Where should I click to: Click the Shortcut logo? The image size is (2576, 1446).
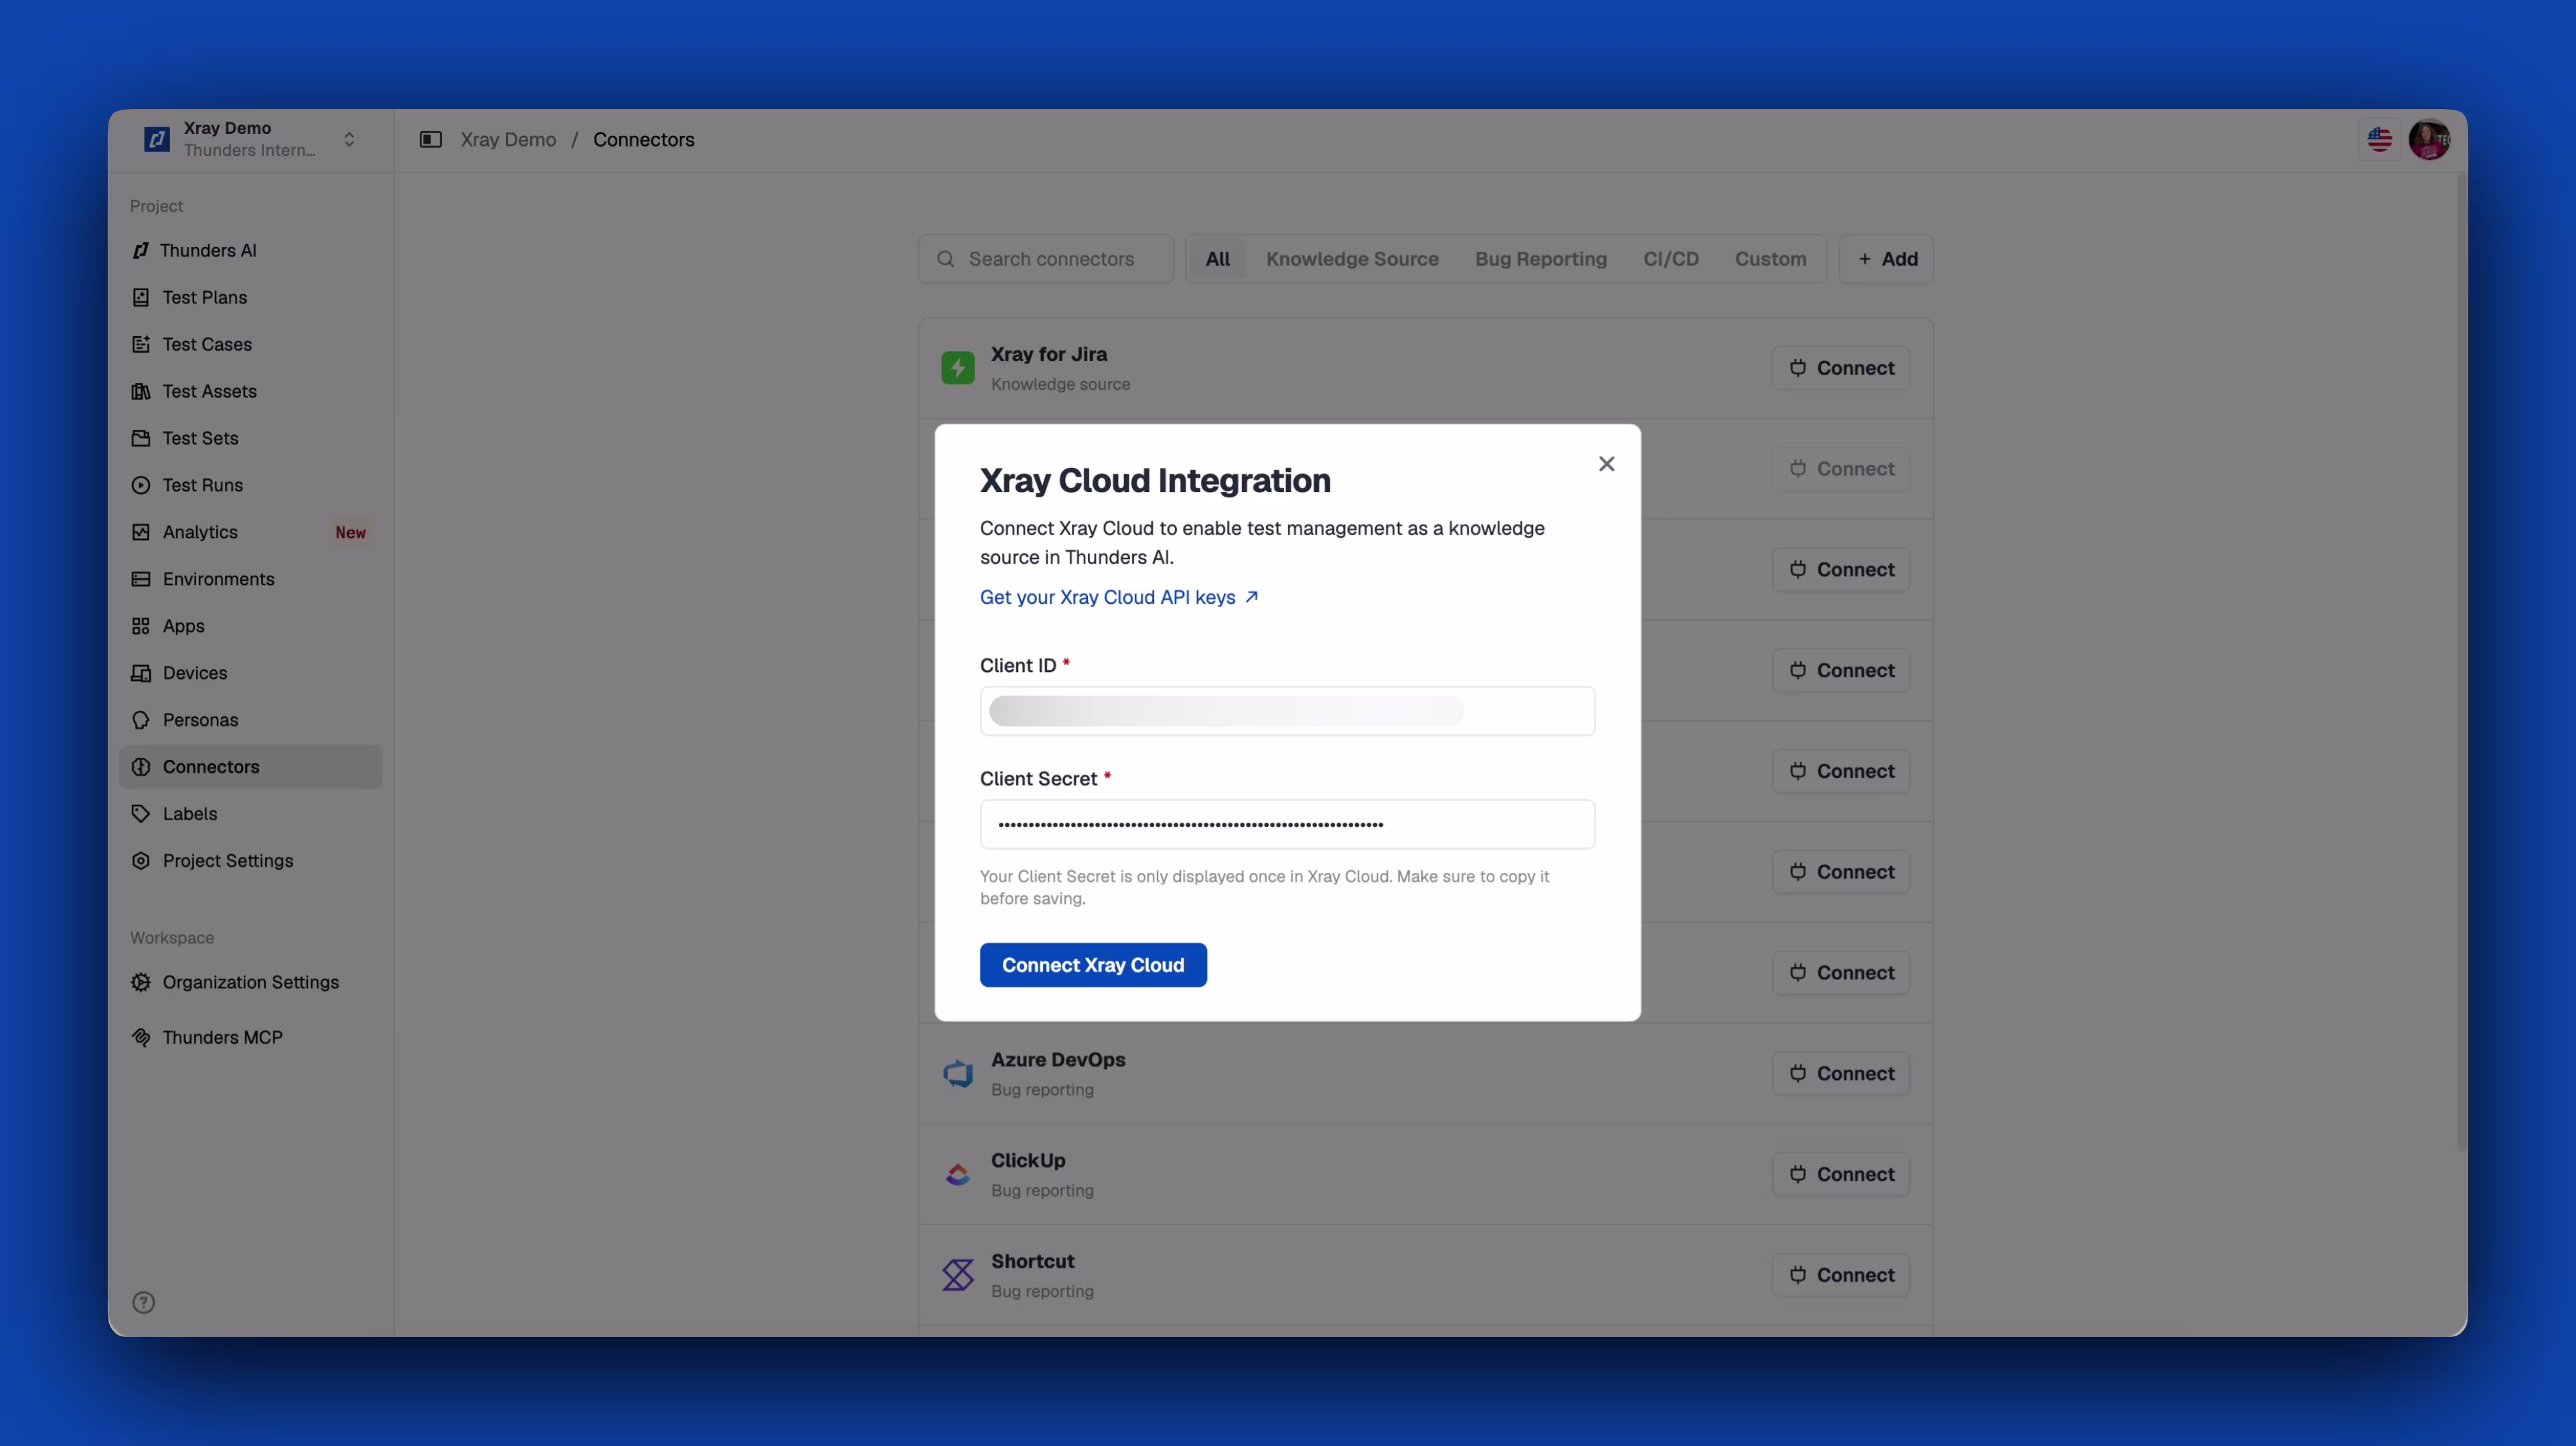[x=957, y=1275]
